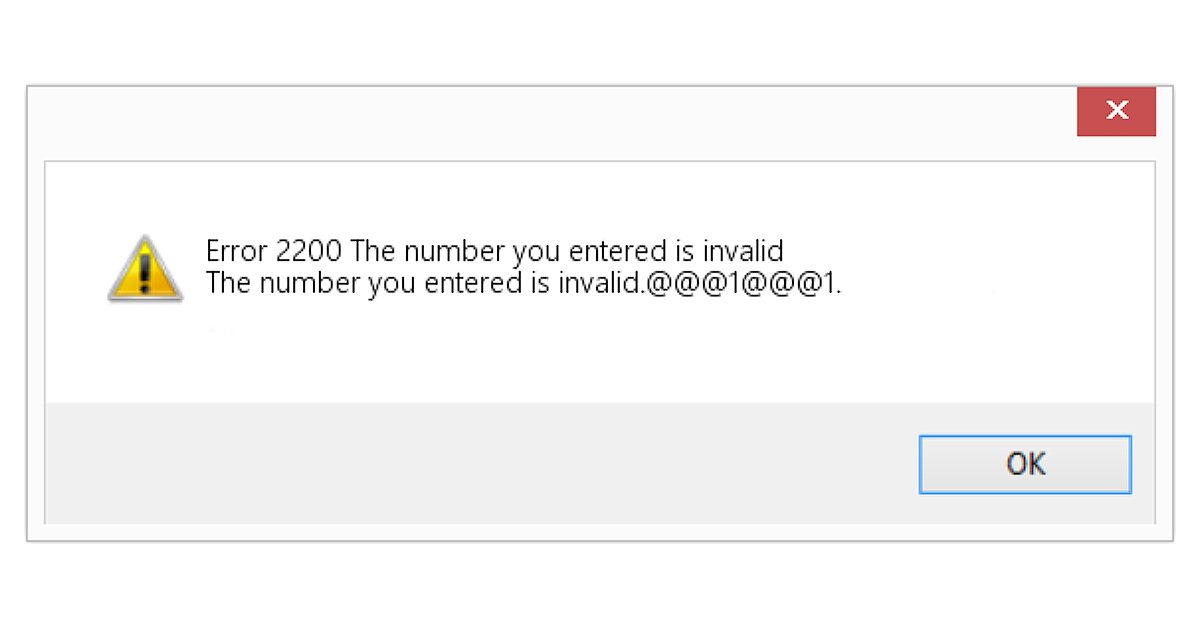Screen dimensions: 1200x627
Task: Click the word "Error" in the message
Action: click(x=236, y=250)
